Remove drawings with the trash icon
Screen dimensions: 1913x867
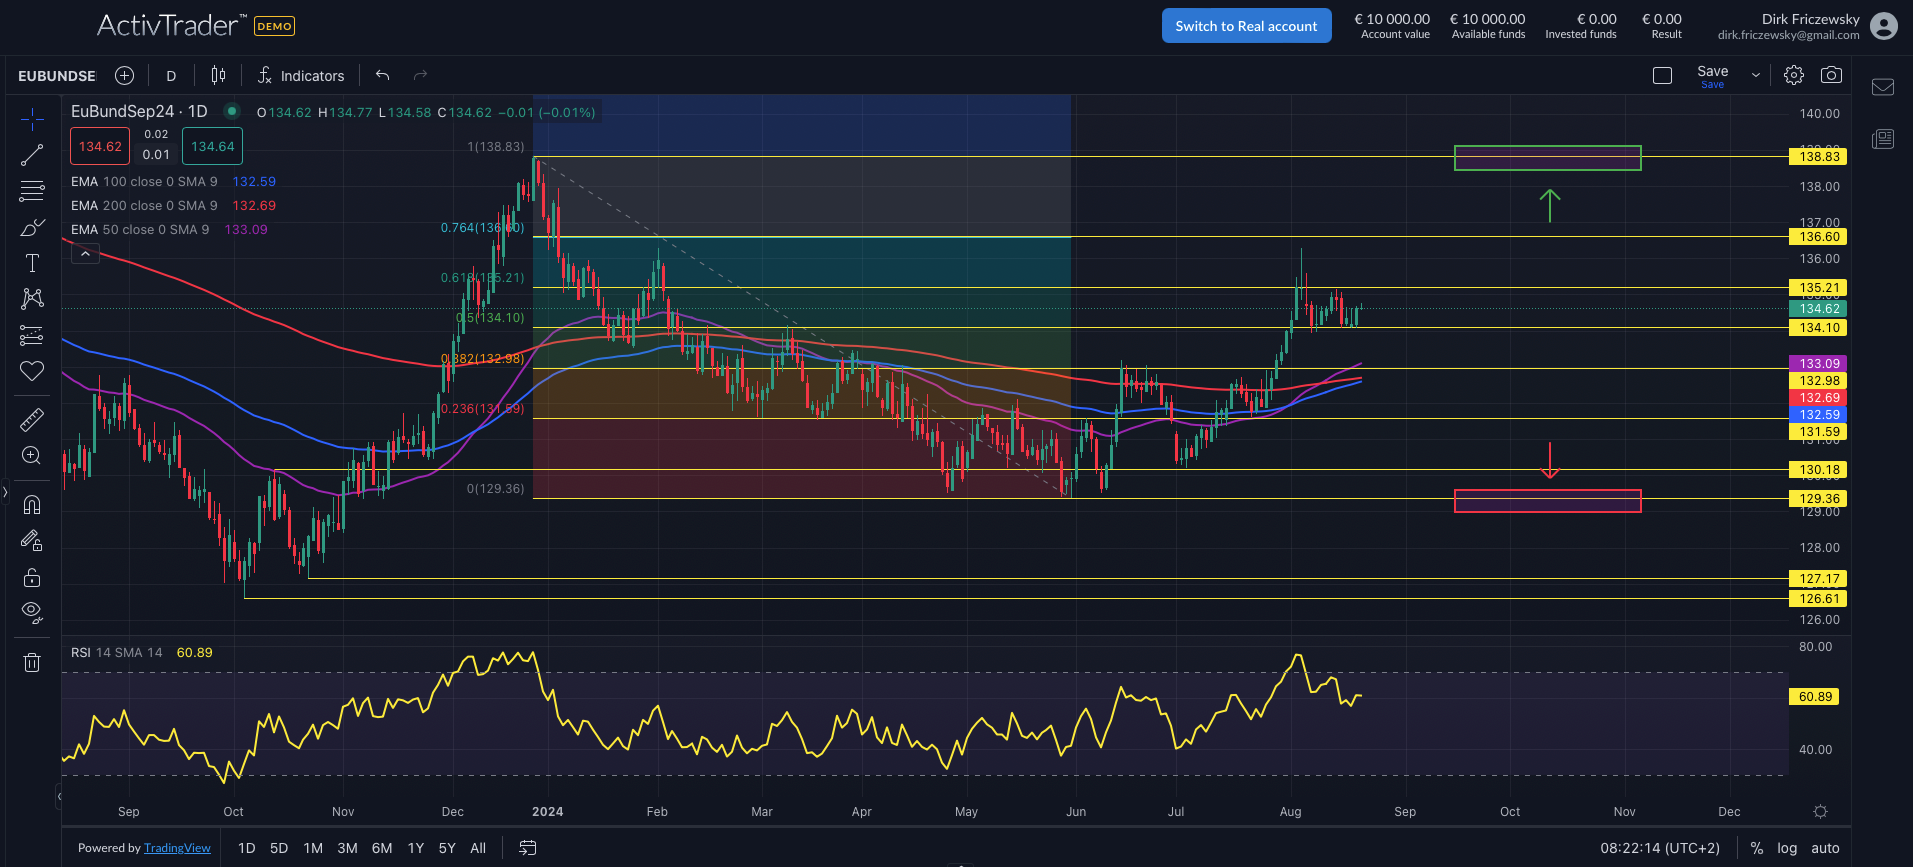point(32,662)
